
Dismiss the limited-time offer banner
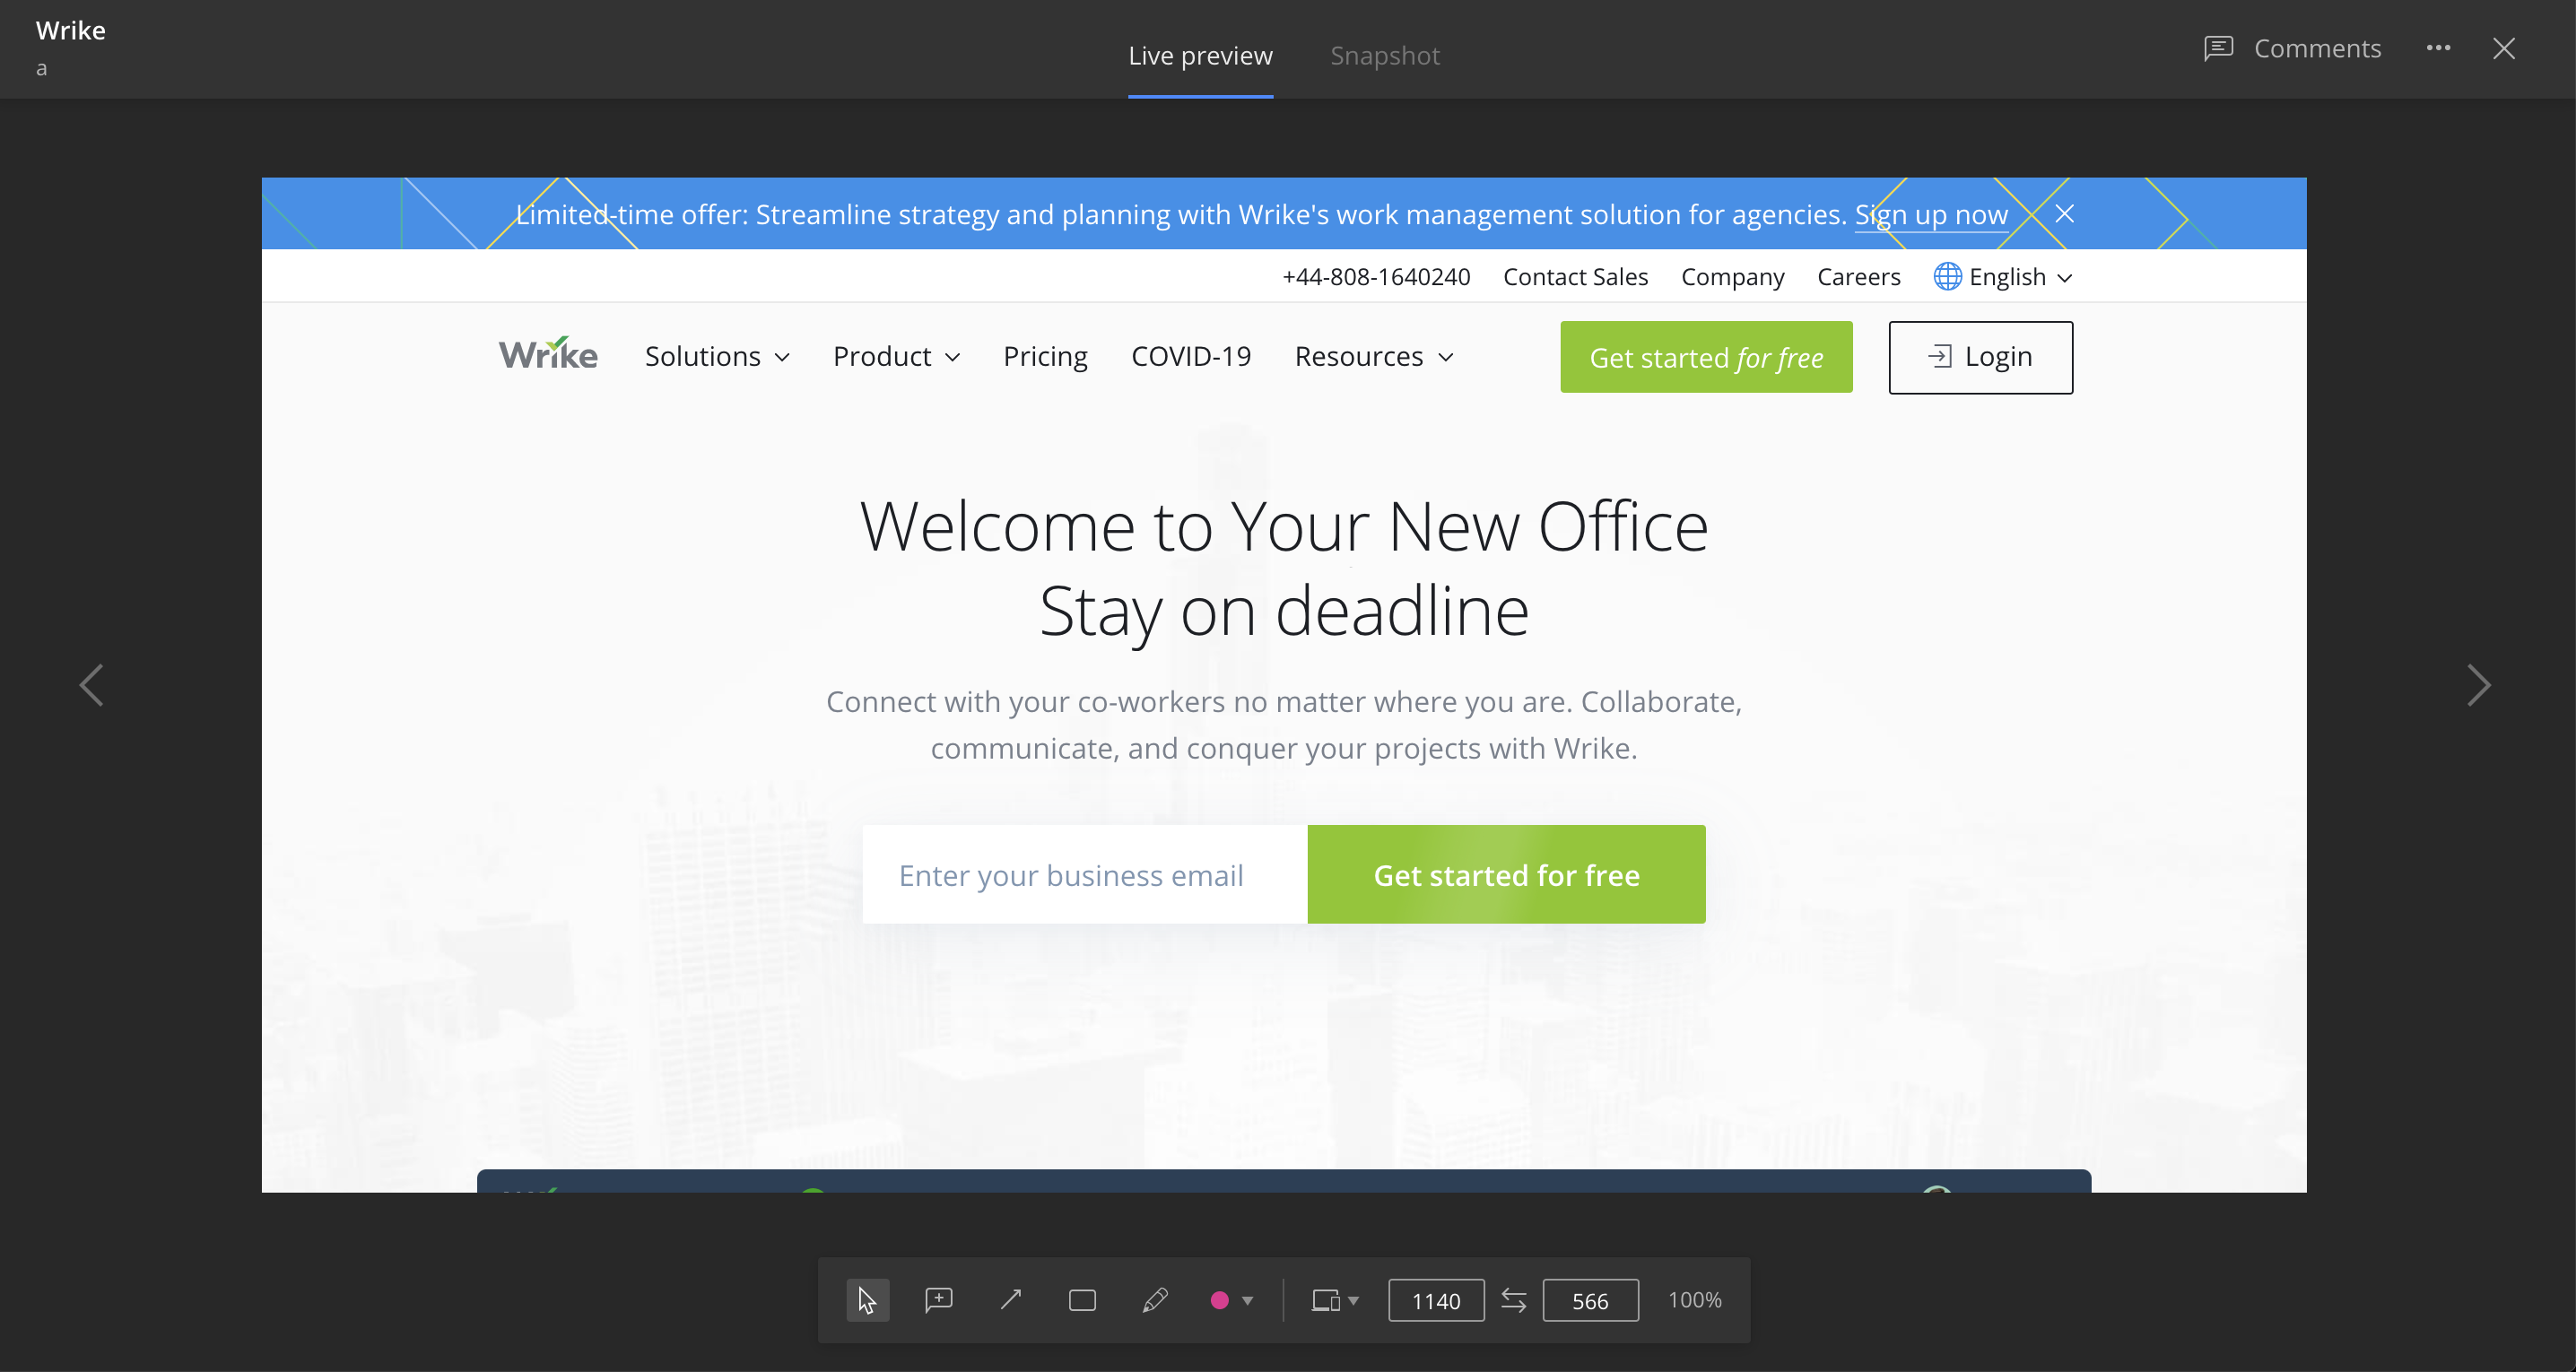(x=2064, y=214)
